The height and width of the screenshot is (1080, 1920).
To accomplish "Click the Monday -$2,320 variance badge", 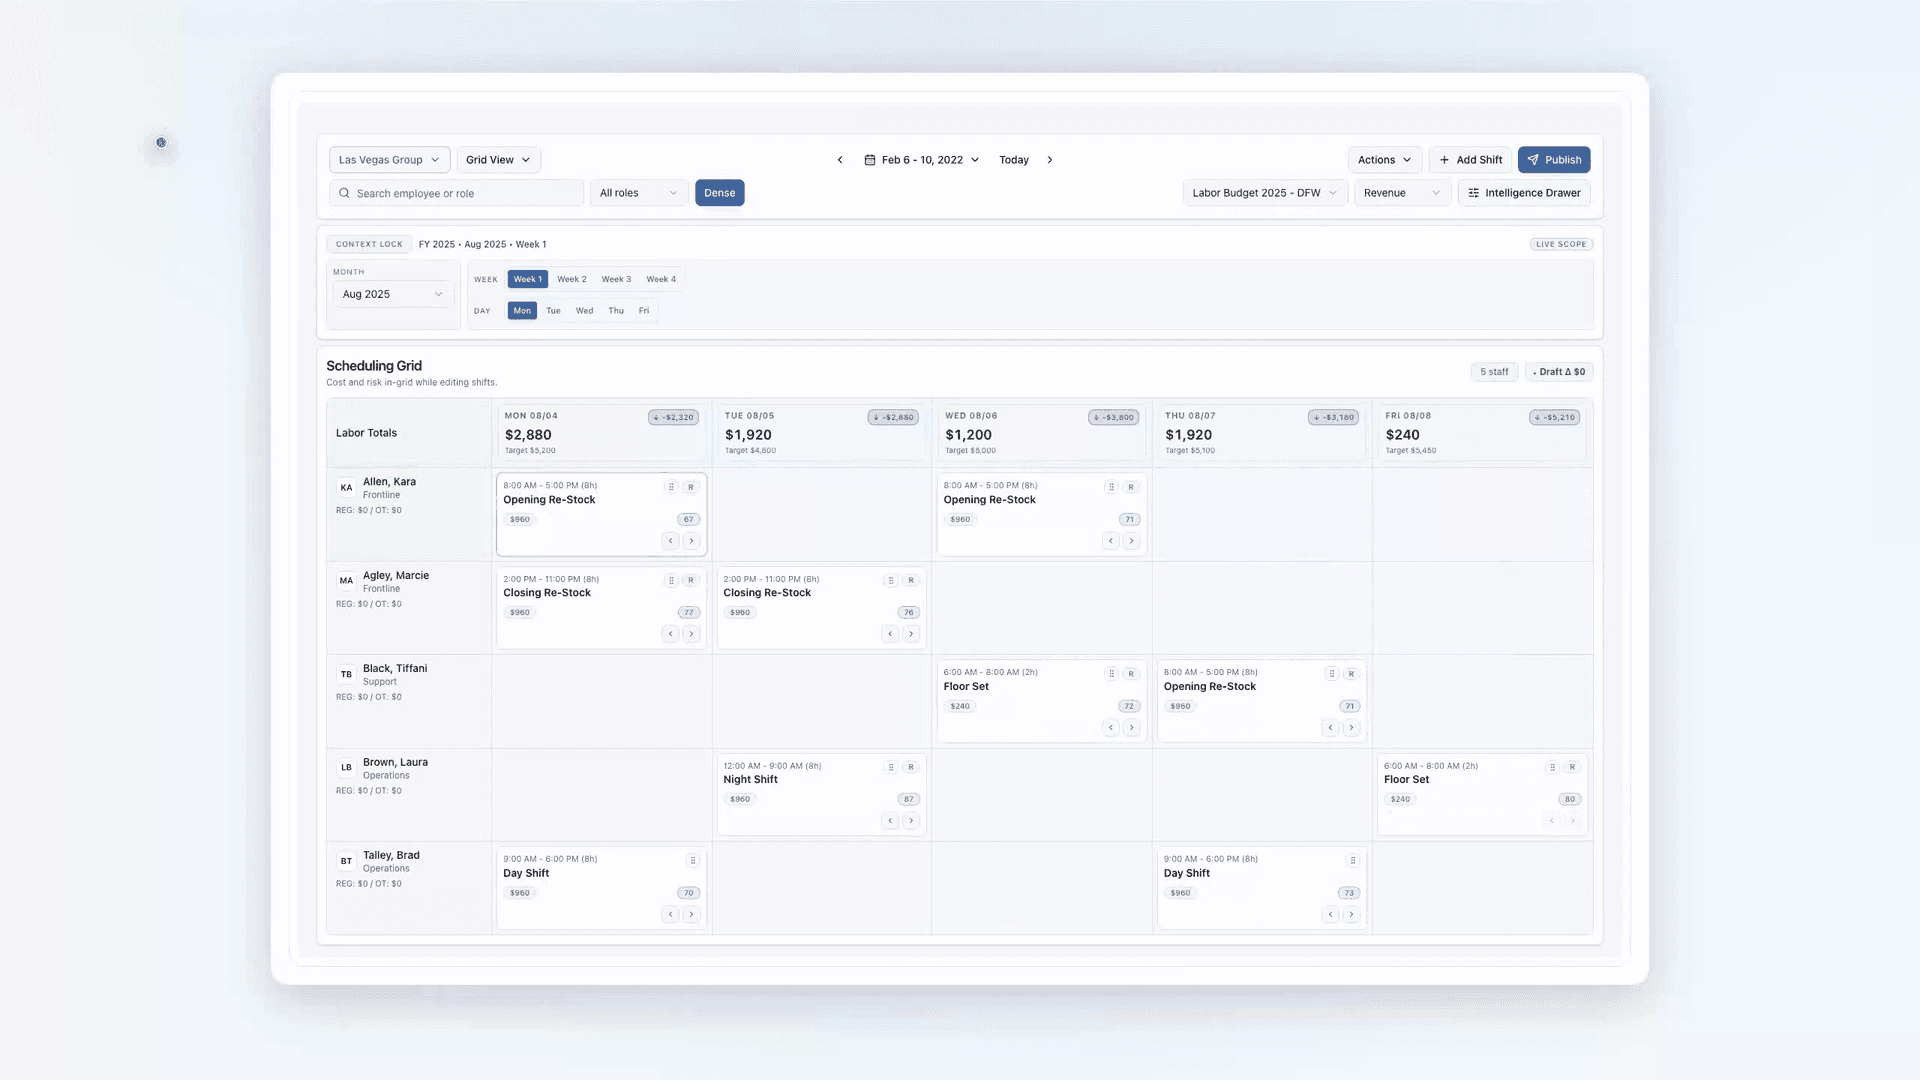I will click(673, 417).
